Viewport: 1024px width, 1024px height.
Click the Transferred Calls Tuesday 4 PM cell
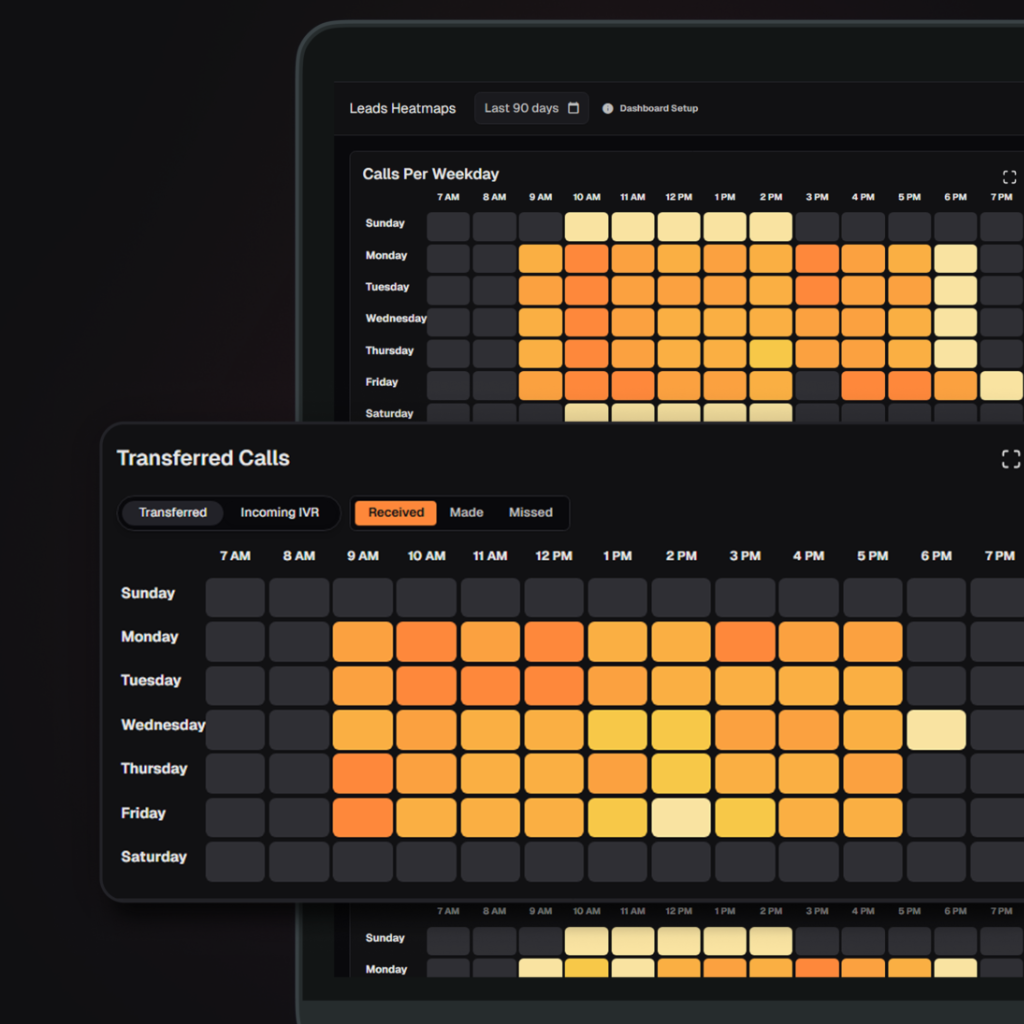[x=808, y=685]
